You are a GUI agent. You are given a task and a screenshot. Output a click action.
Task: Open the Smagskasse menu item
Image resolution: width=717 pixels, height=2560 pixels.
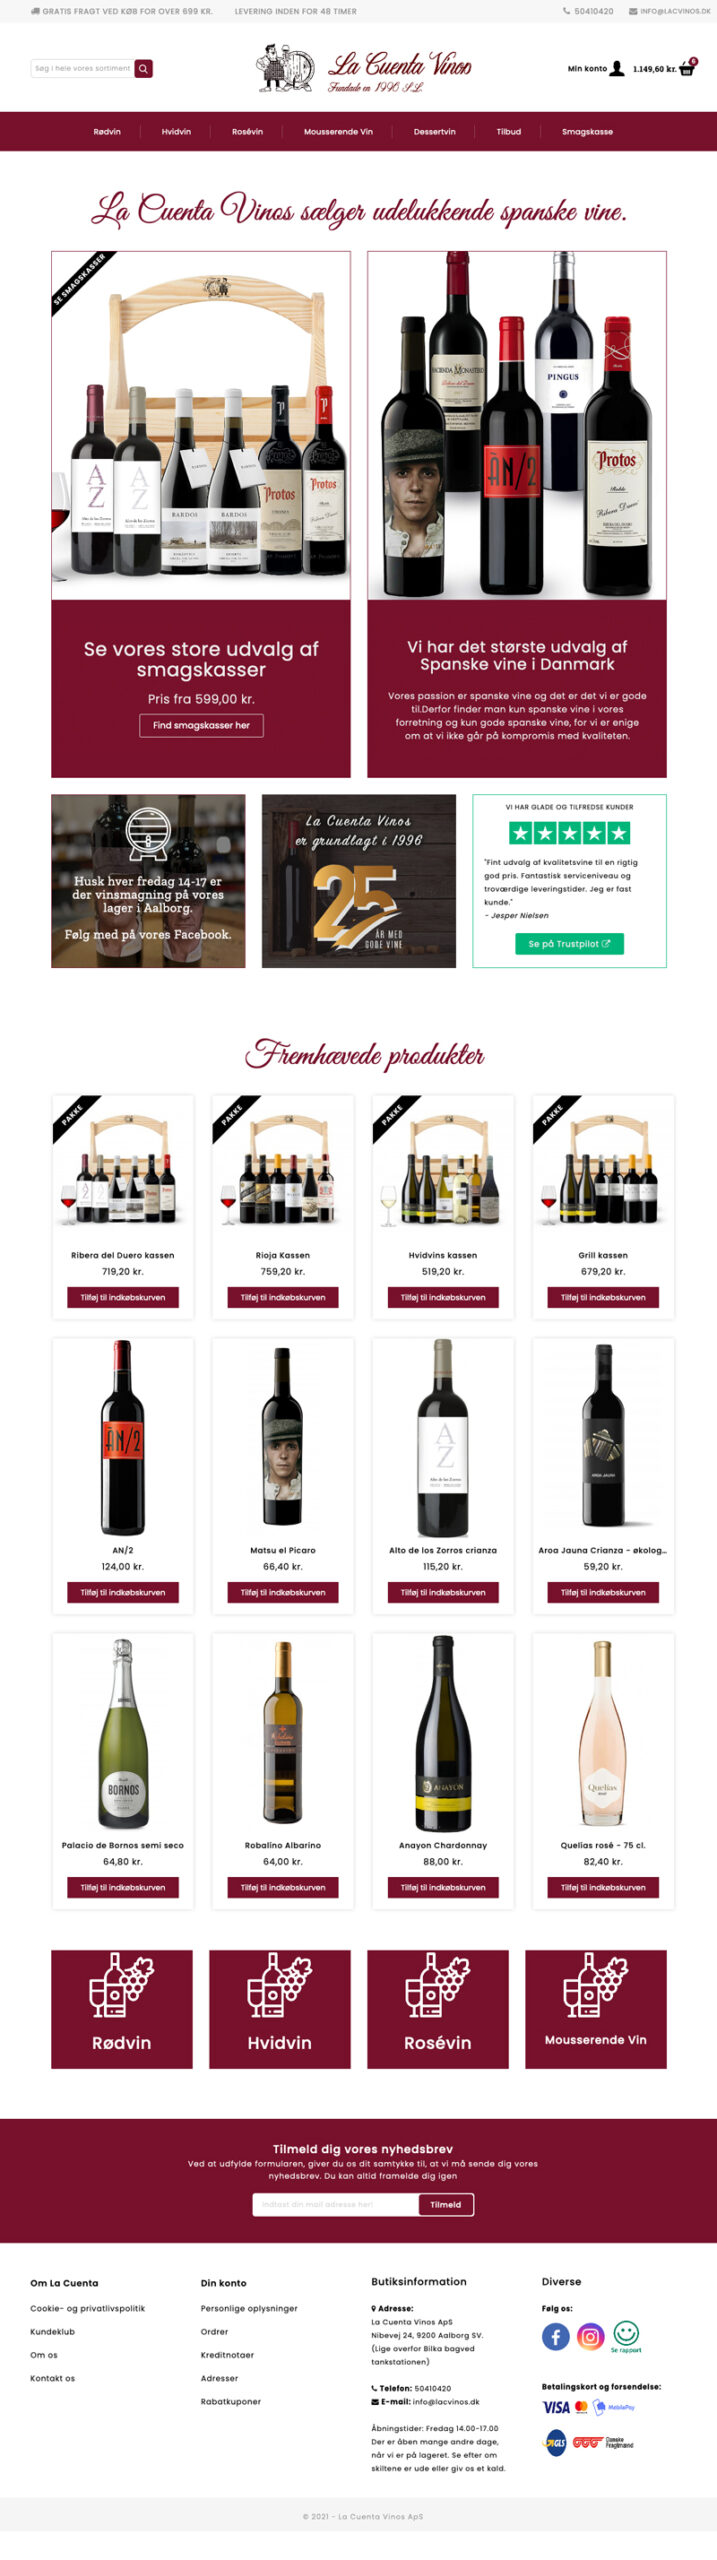click(587, 131)
